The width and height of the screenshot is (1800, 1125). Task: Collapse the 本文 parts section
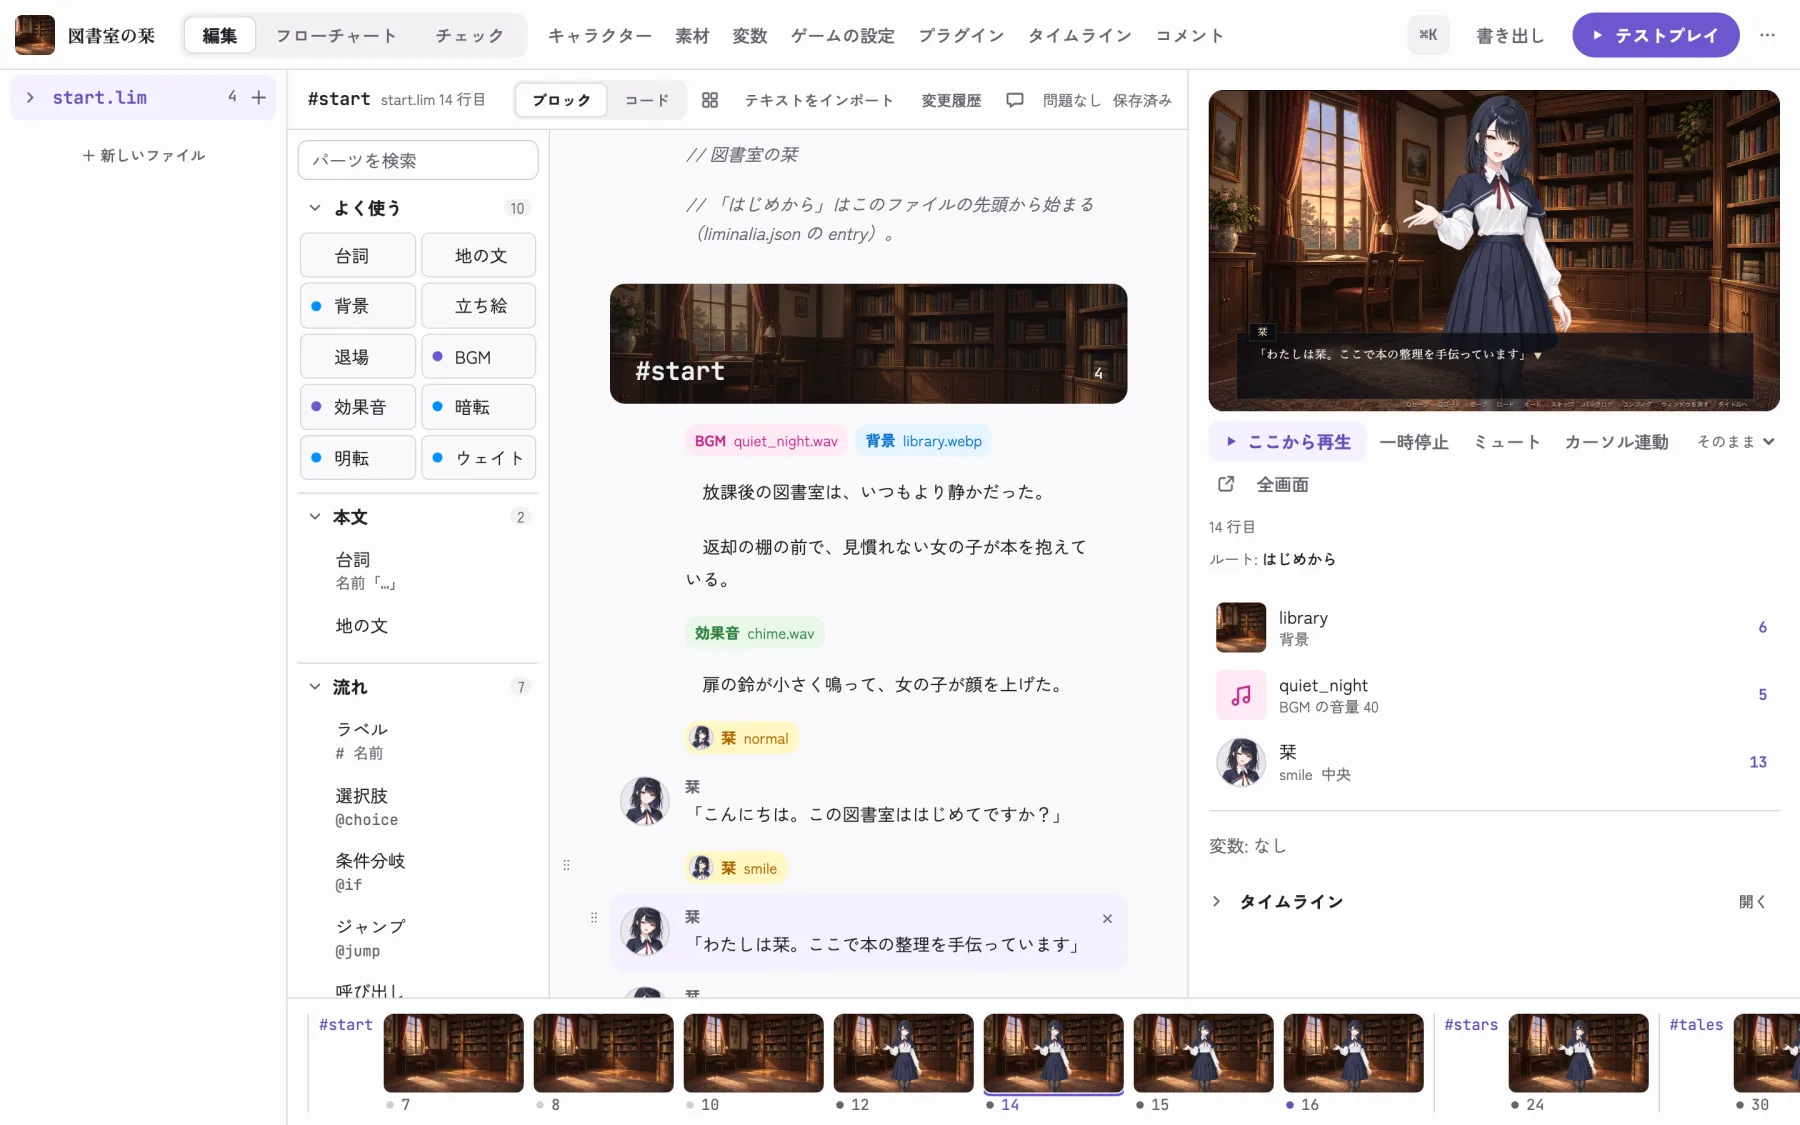tap(315, 517)
